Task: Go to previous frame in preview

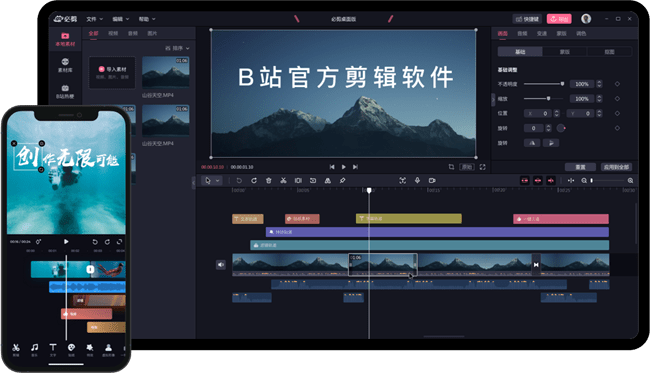Action: pos(332,167)
